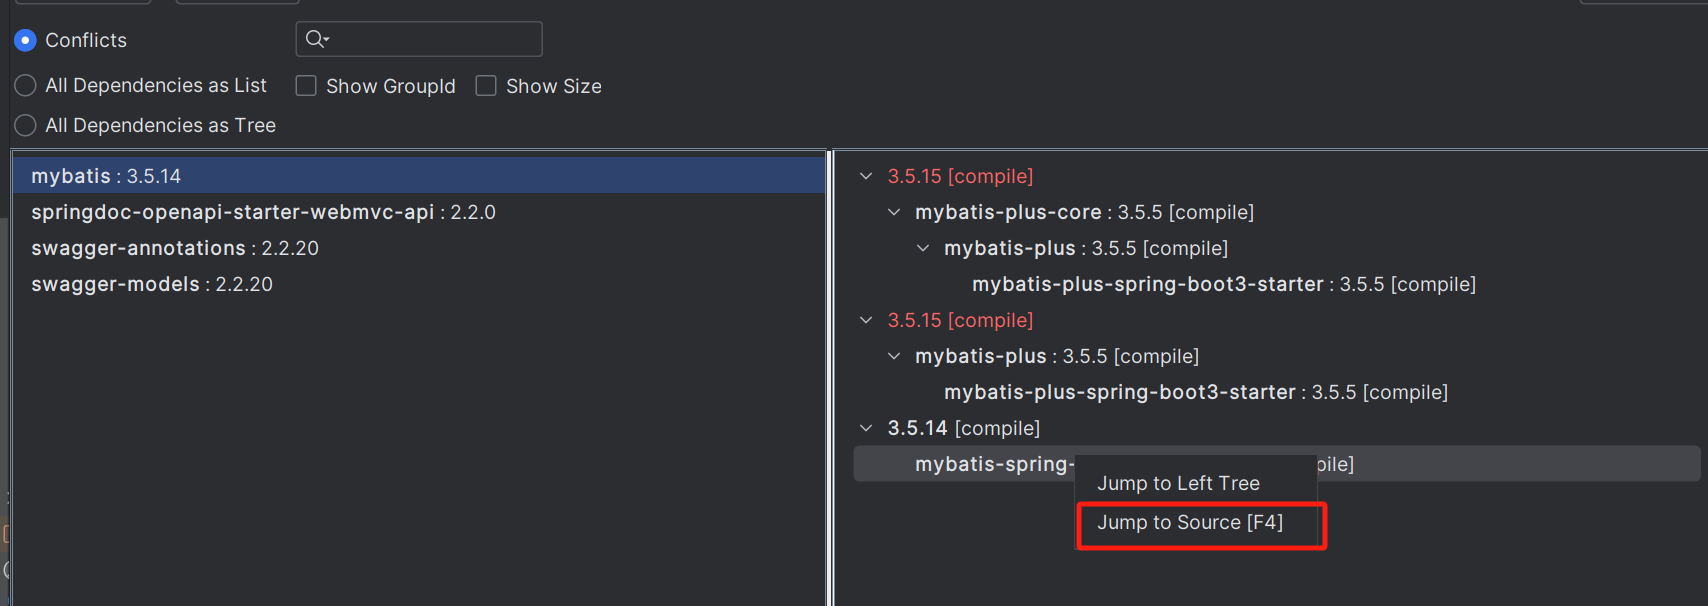The width and height of the screenshot is (1708, 606).
Task: Click mybatis-plus : 3.5.5 under second 3.5.15
Action: [1057, 356]
